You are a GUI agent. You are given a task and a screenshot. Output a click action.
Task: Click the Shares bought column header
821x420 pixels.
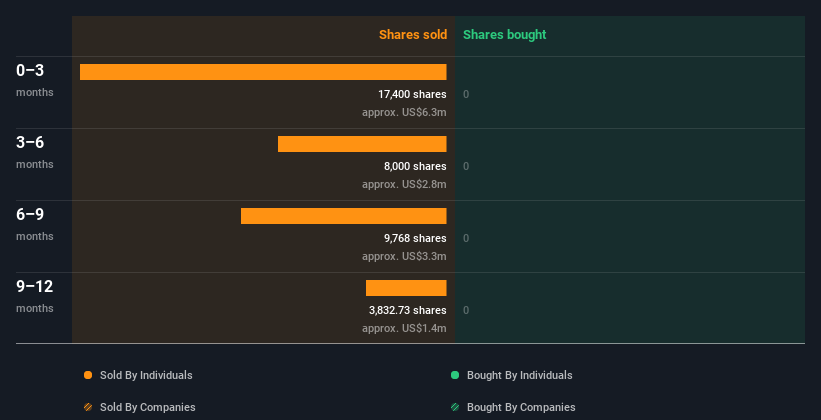tap(504, 35)
